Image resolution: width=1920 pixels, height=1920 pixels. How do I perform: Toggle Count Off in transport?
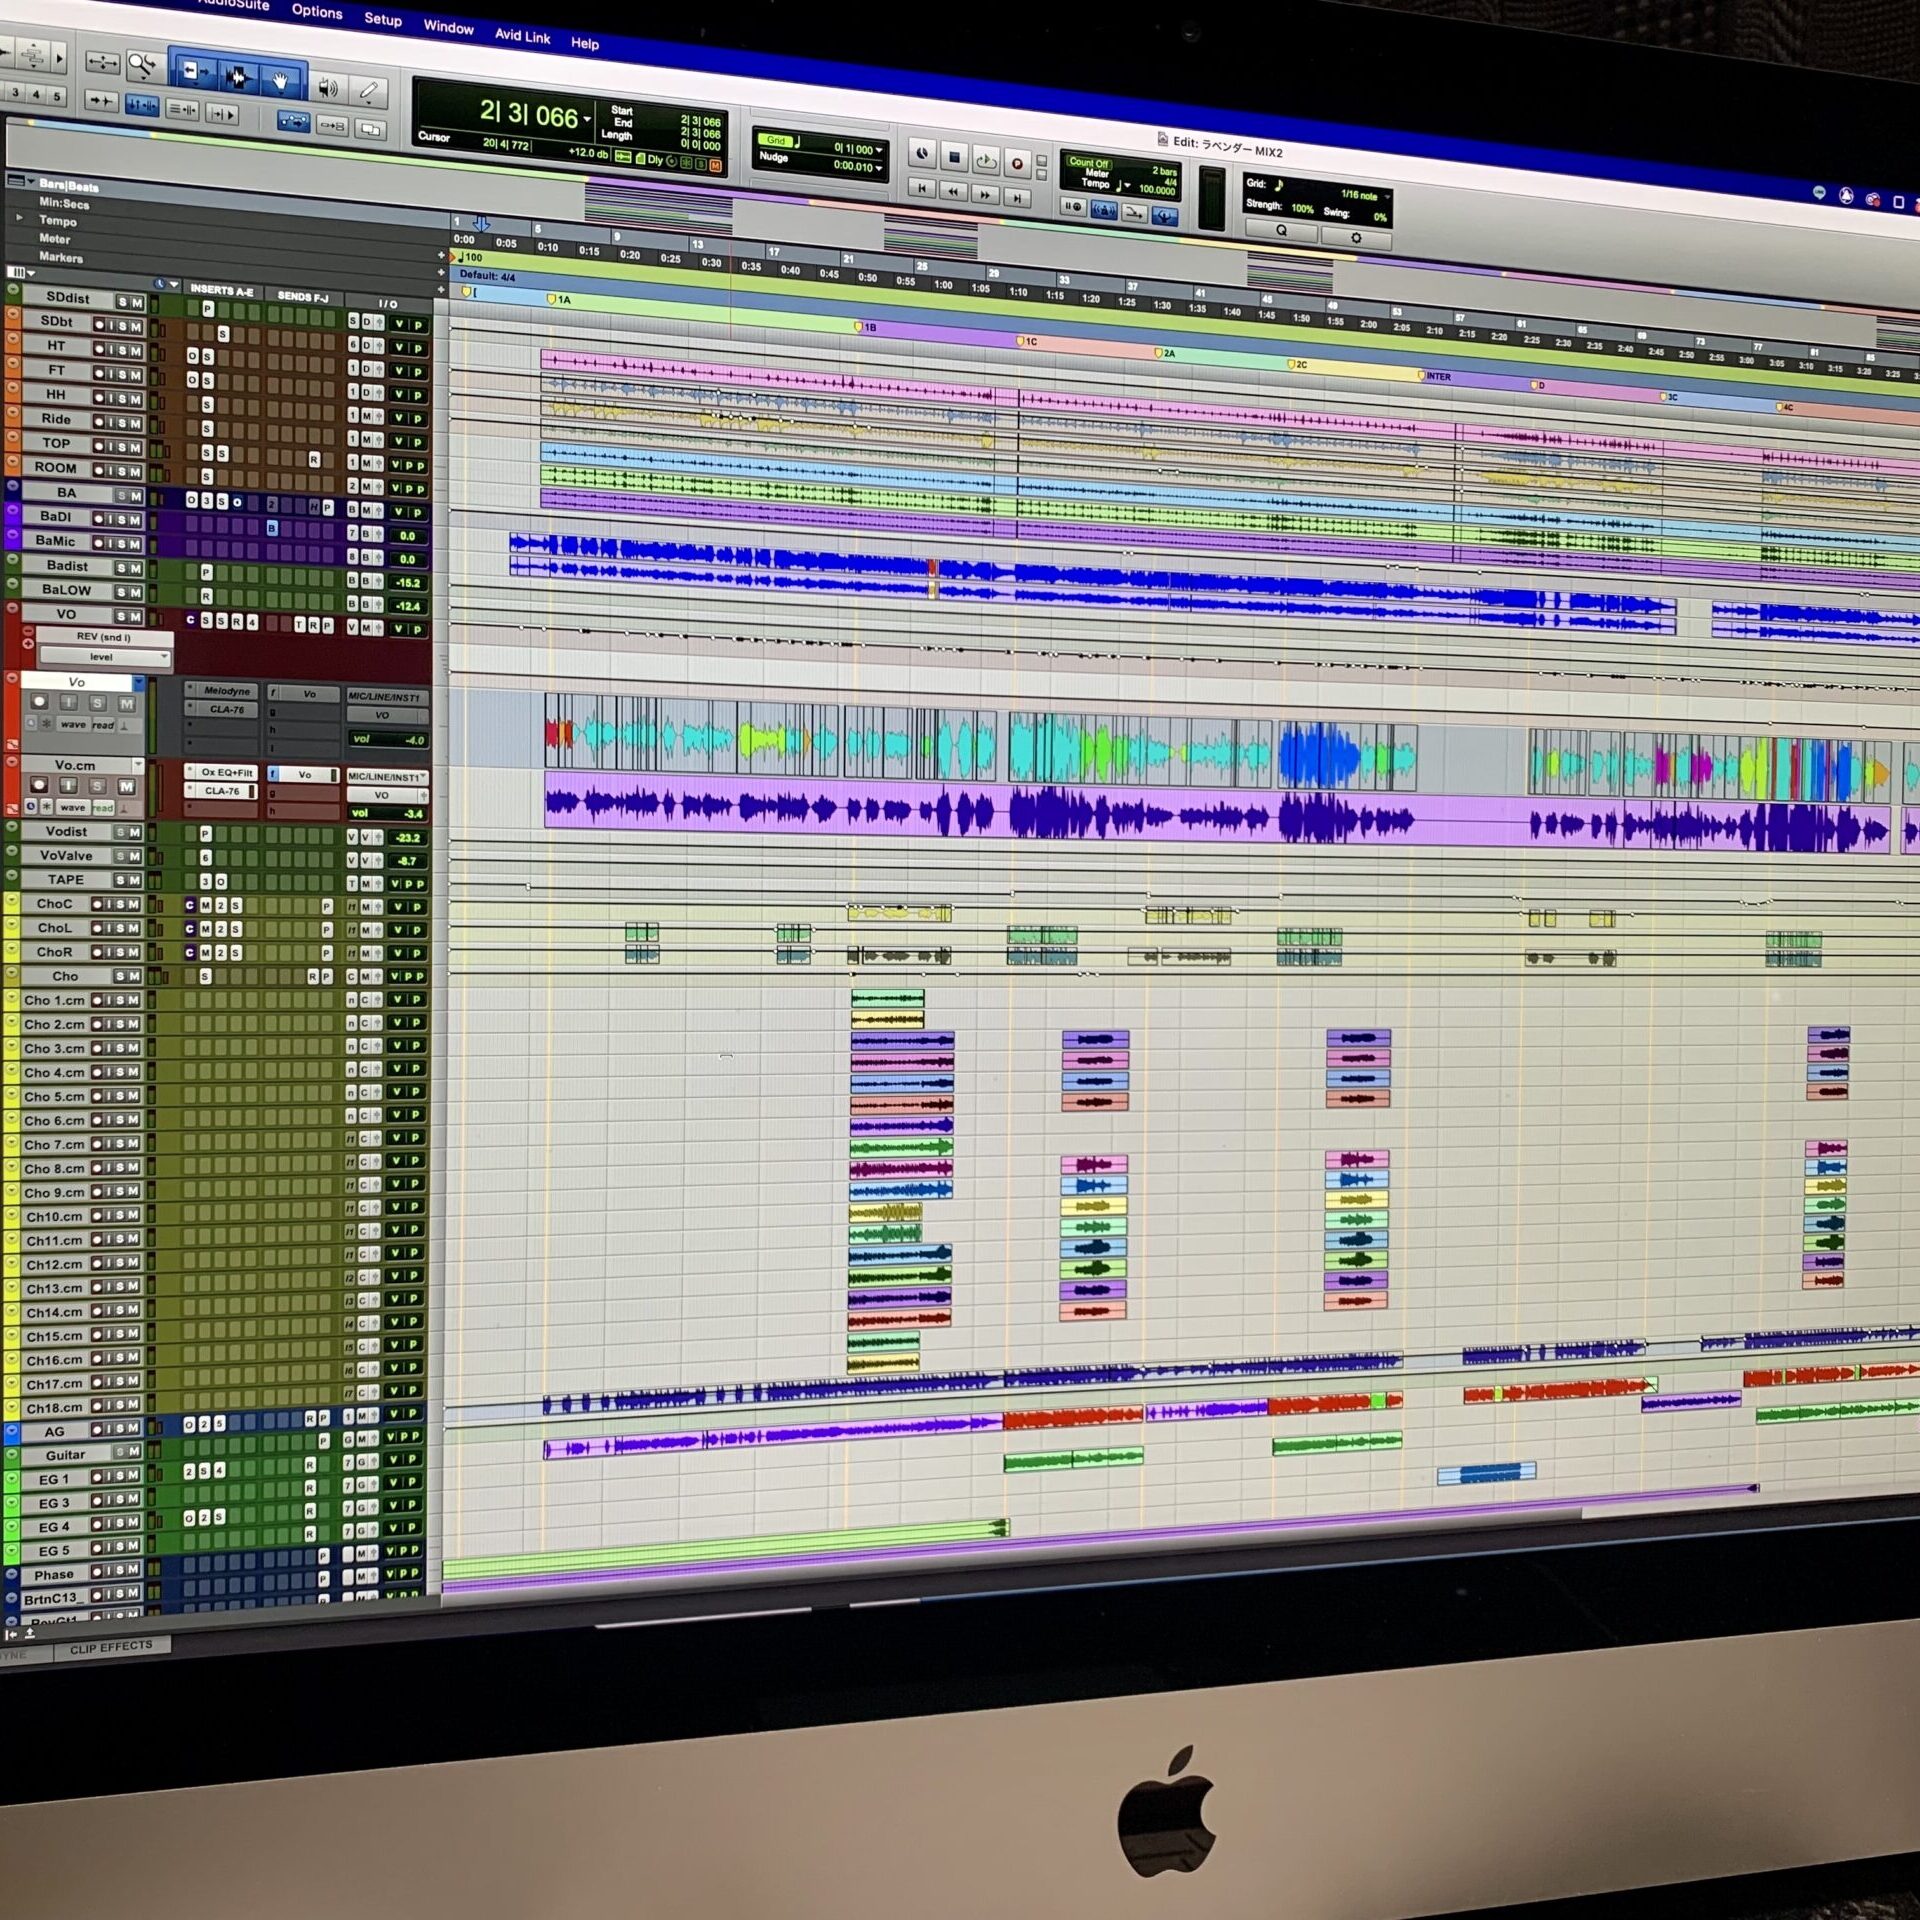point(1088,163)
